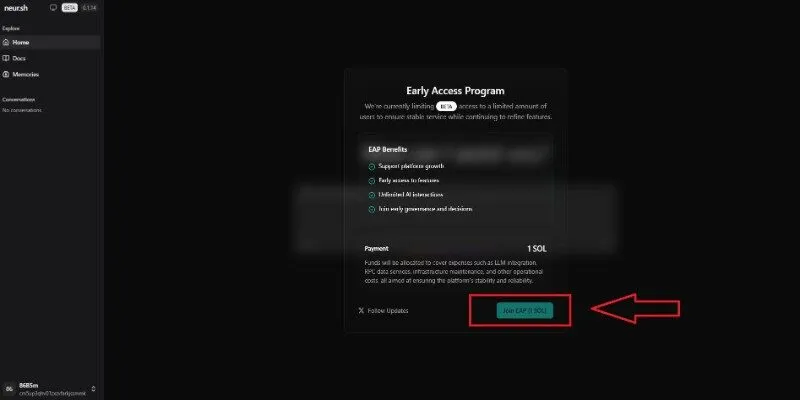Click checkmark beside Early access to features
This screenshot has width=800, height=400.
372,181
